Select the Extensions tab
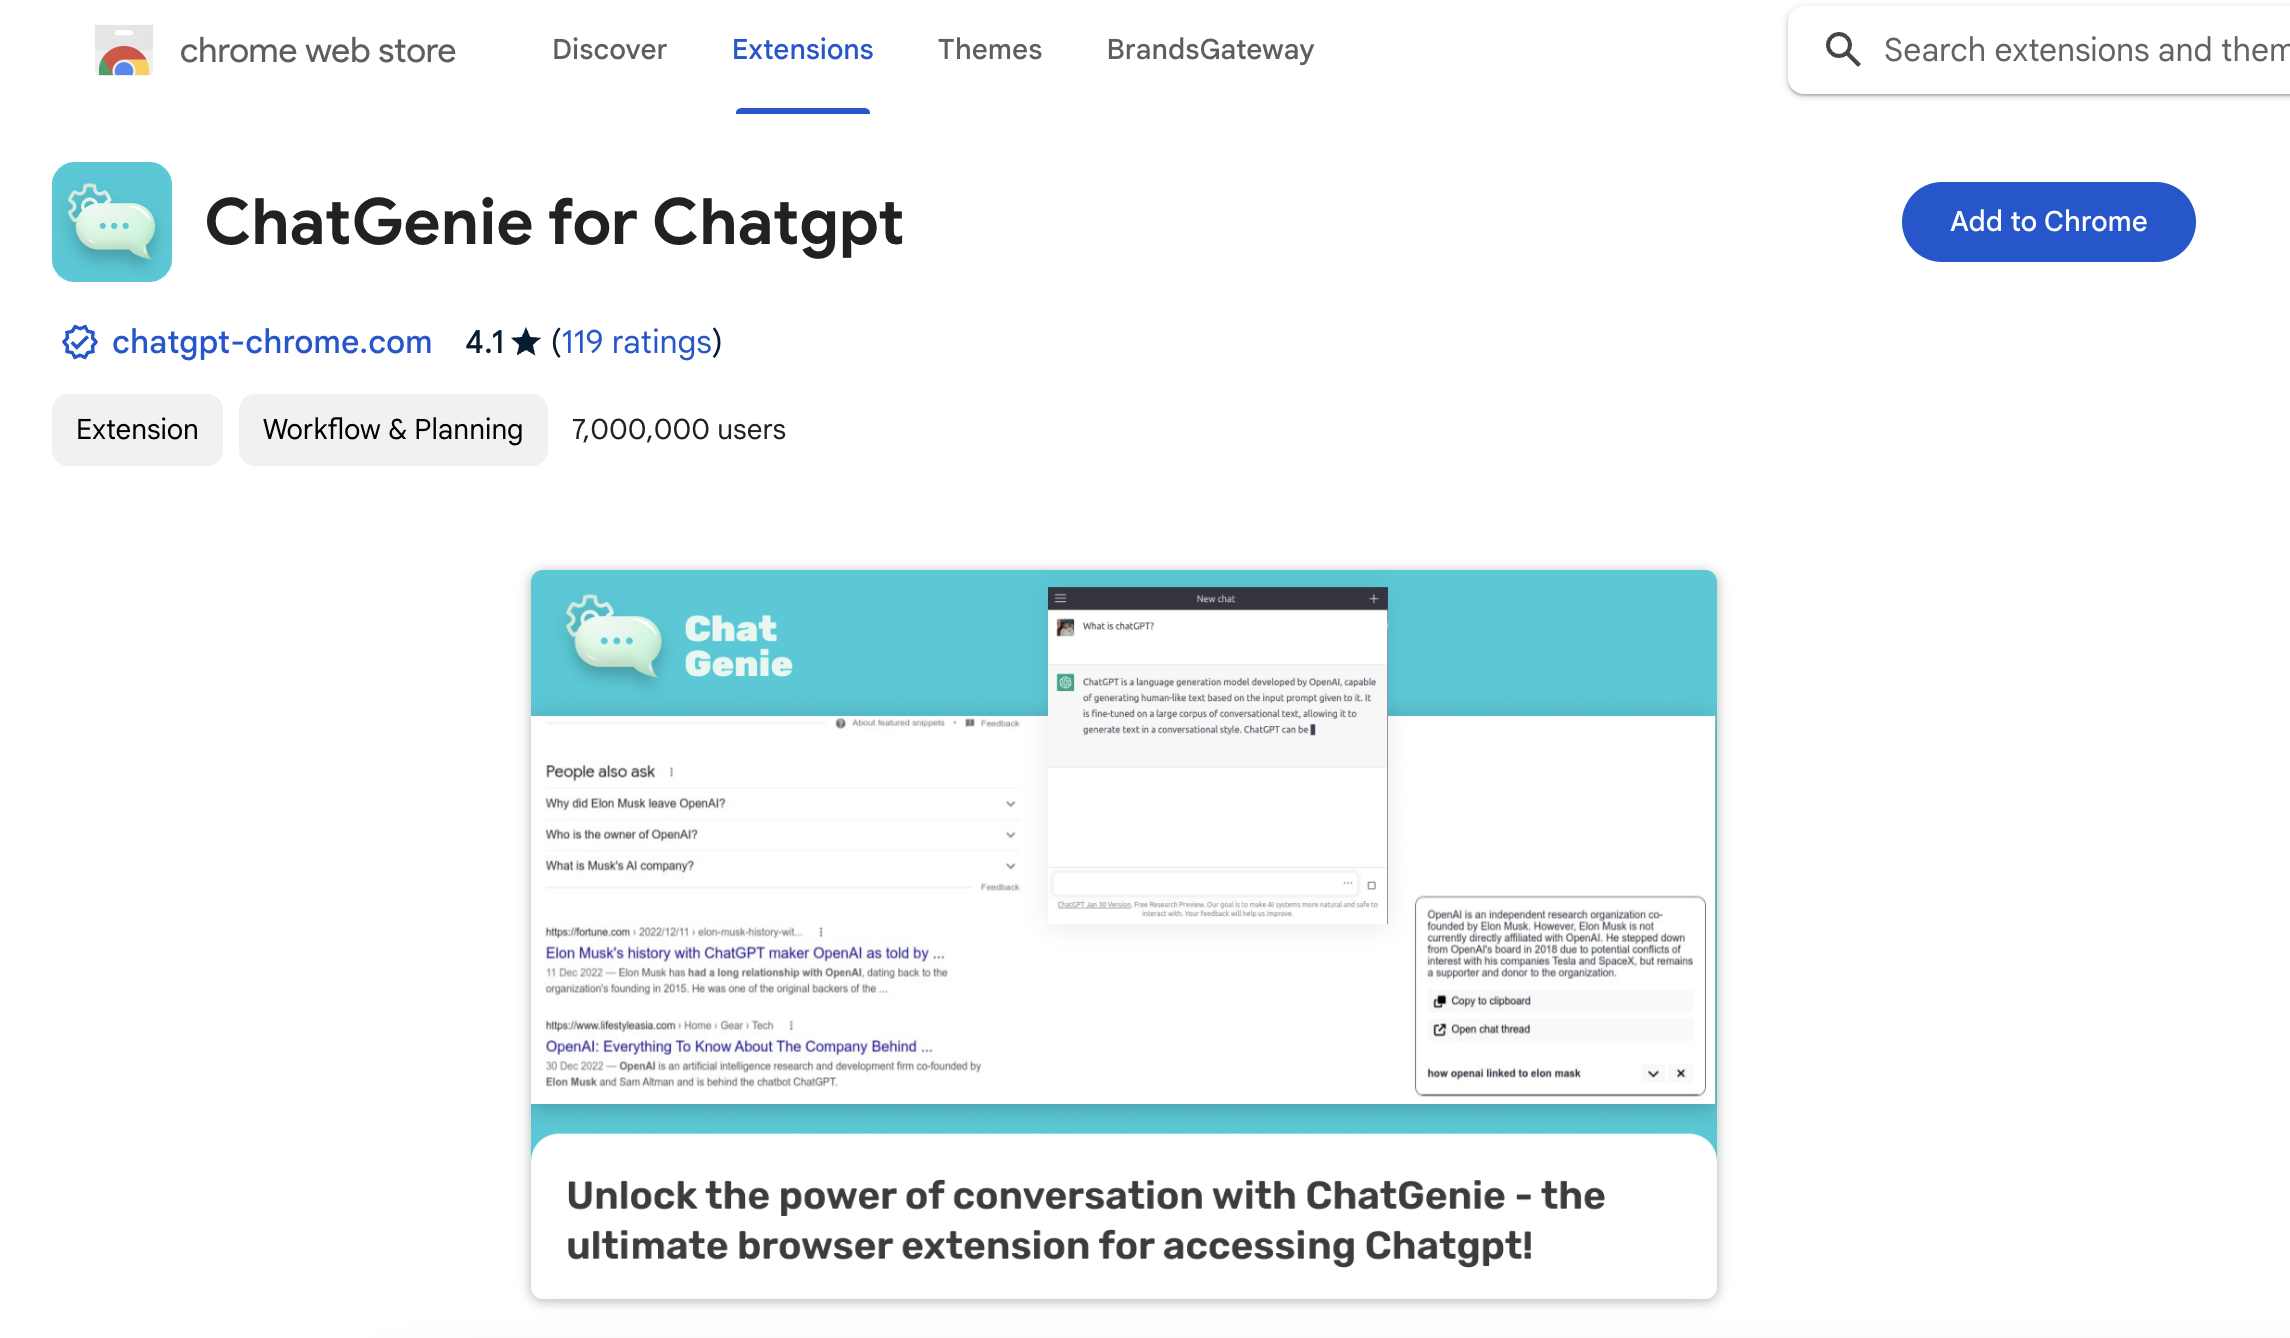This screenshot has width=2290, height=1338. 801,48
